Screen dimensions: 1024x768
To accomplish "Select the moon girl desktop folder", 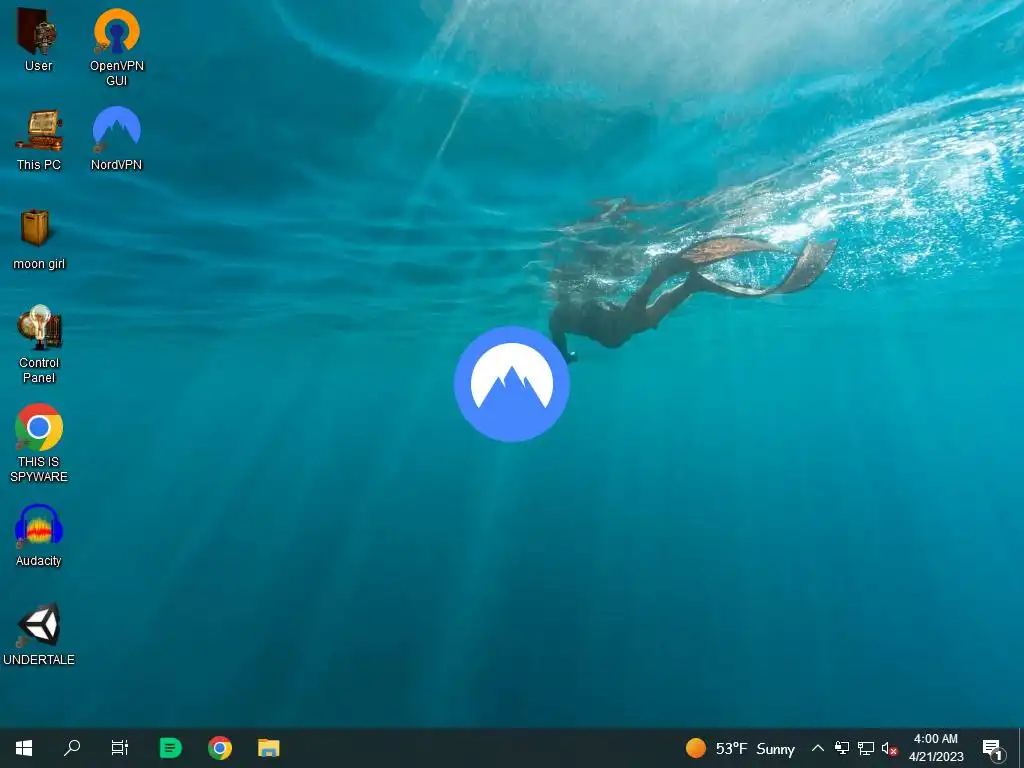I will pos(39,239).
